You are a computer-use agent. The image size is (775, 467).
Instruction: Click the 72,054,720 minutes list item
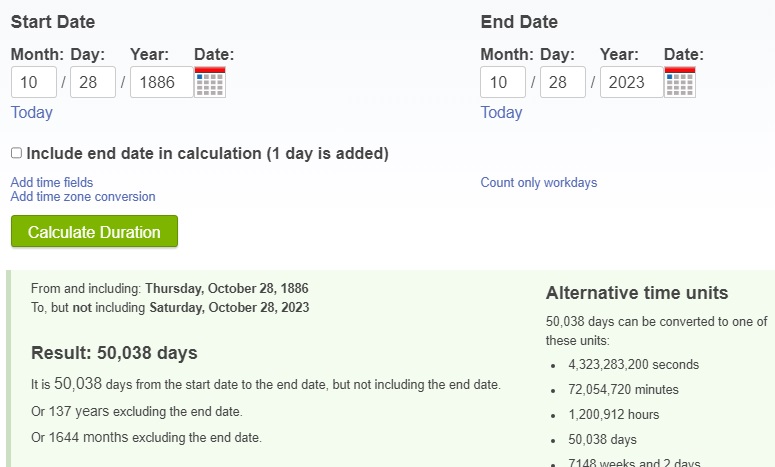point(623,389)
